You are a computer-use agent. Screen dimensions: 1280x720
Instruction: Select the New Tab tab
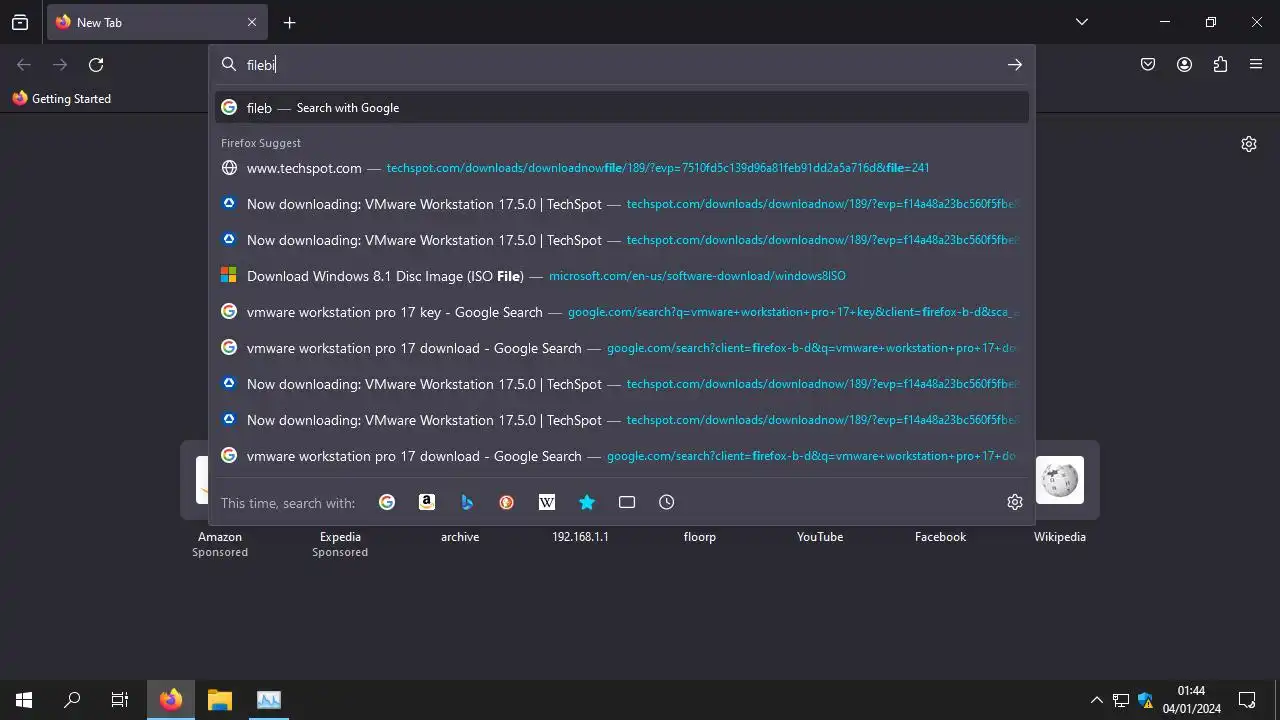157,22
